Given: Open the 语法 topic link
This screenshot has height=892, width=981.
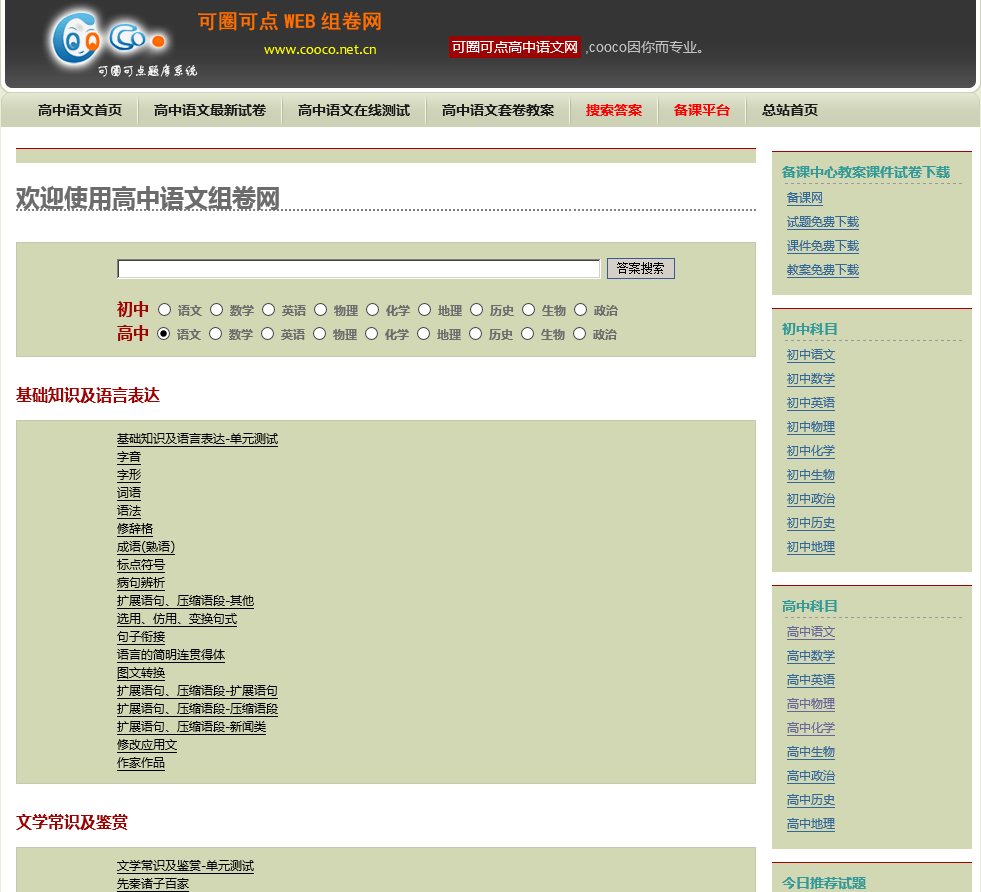Looking at the screenshot, I should coord(129,511).
